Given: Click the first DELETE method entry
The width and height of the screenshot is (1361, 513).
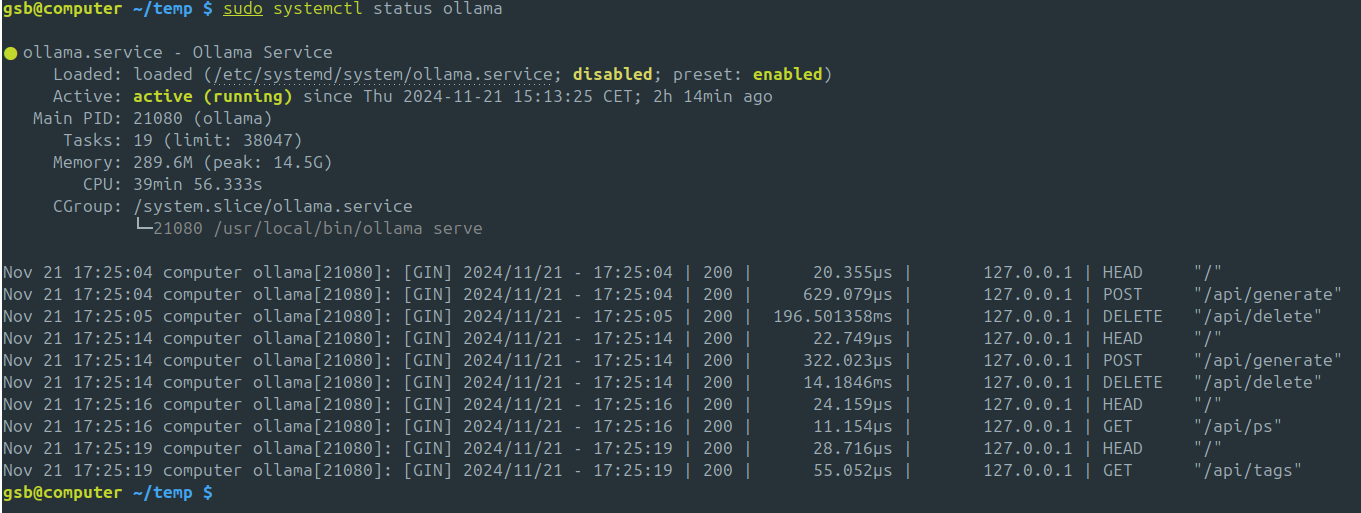Looking at the screenshot, I should tap(1132, 317).
